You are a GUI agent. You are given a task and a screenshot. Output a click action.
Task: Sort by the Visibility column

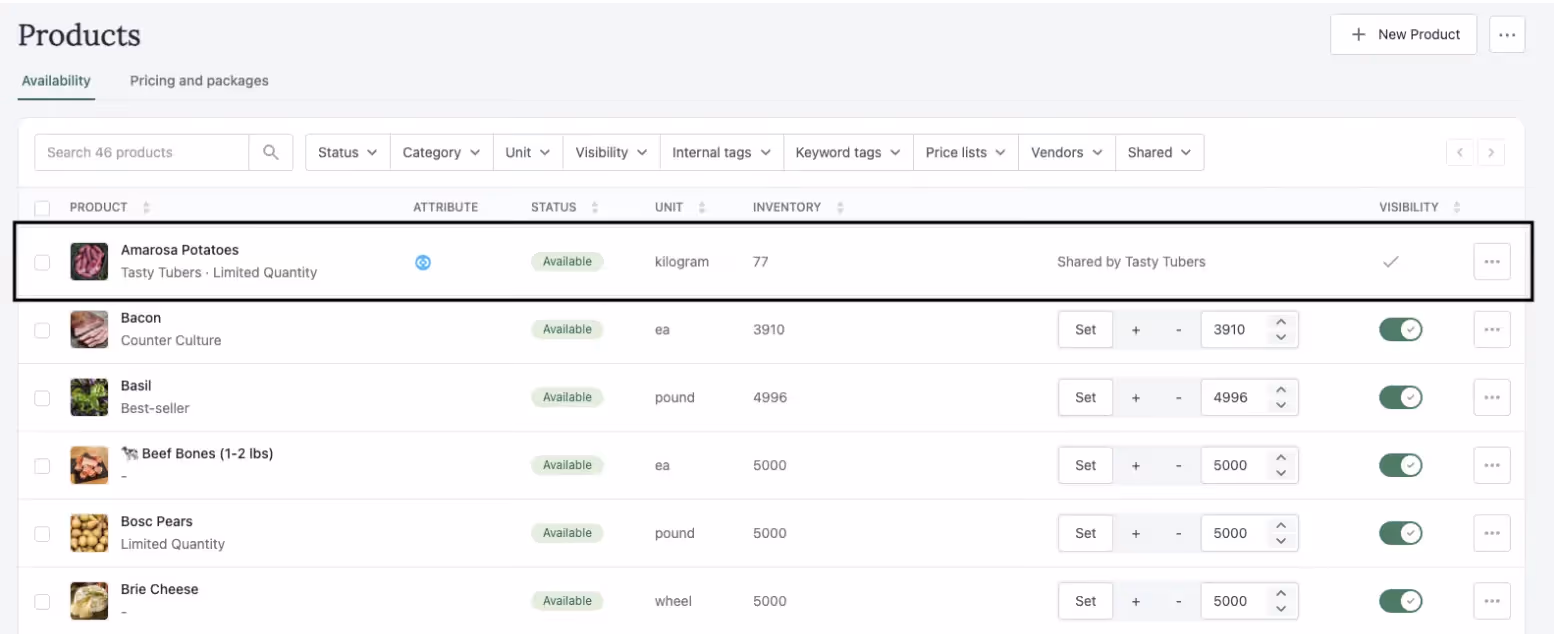coord(1456,207)
